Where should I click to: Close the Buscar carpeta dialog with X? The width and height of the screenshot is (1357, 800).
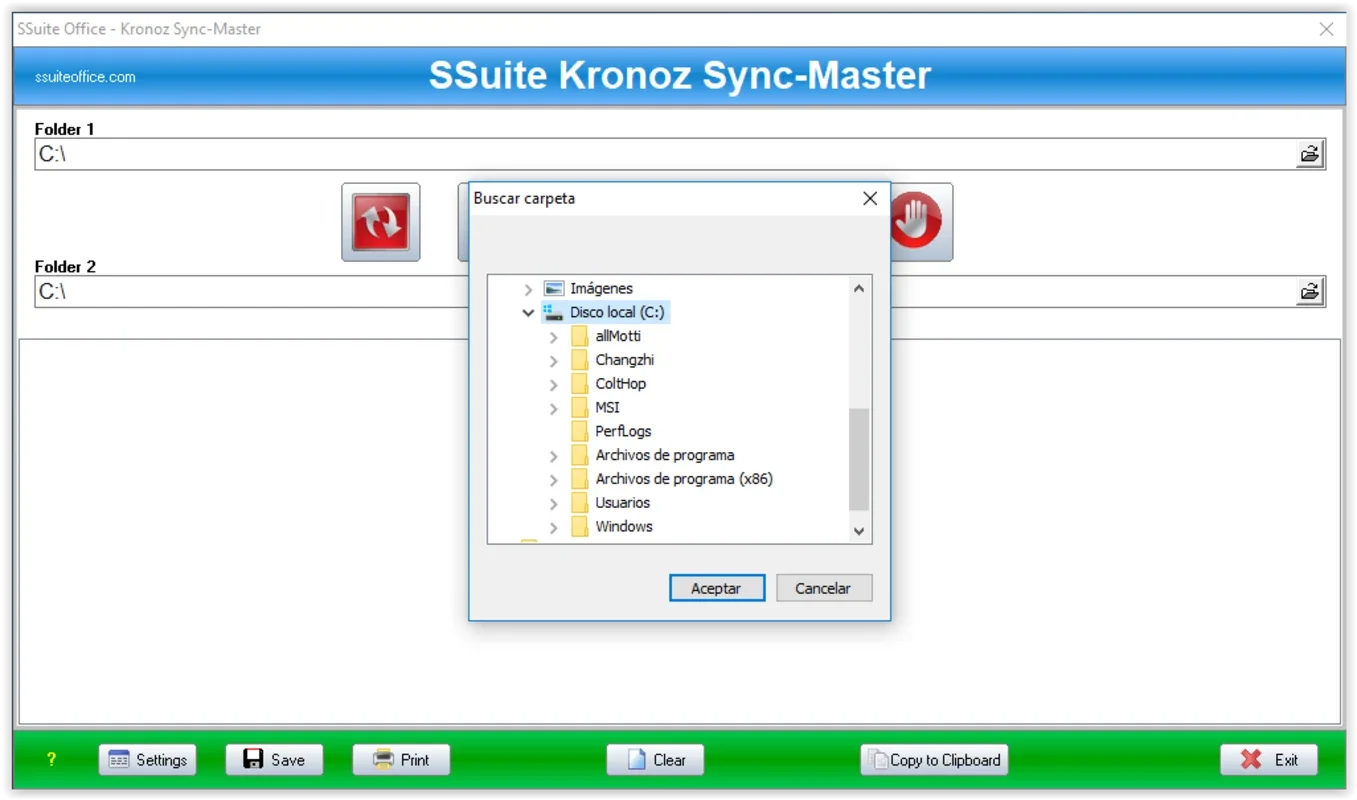pos(870,198)
